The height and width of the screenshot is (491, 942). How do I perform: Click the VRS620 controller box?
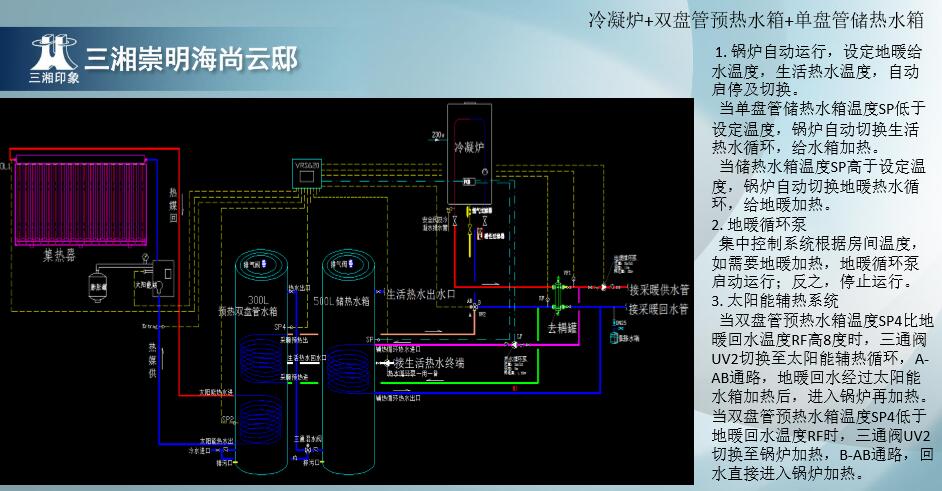click(x=307, y=174)
